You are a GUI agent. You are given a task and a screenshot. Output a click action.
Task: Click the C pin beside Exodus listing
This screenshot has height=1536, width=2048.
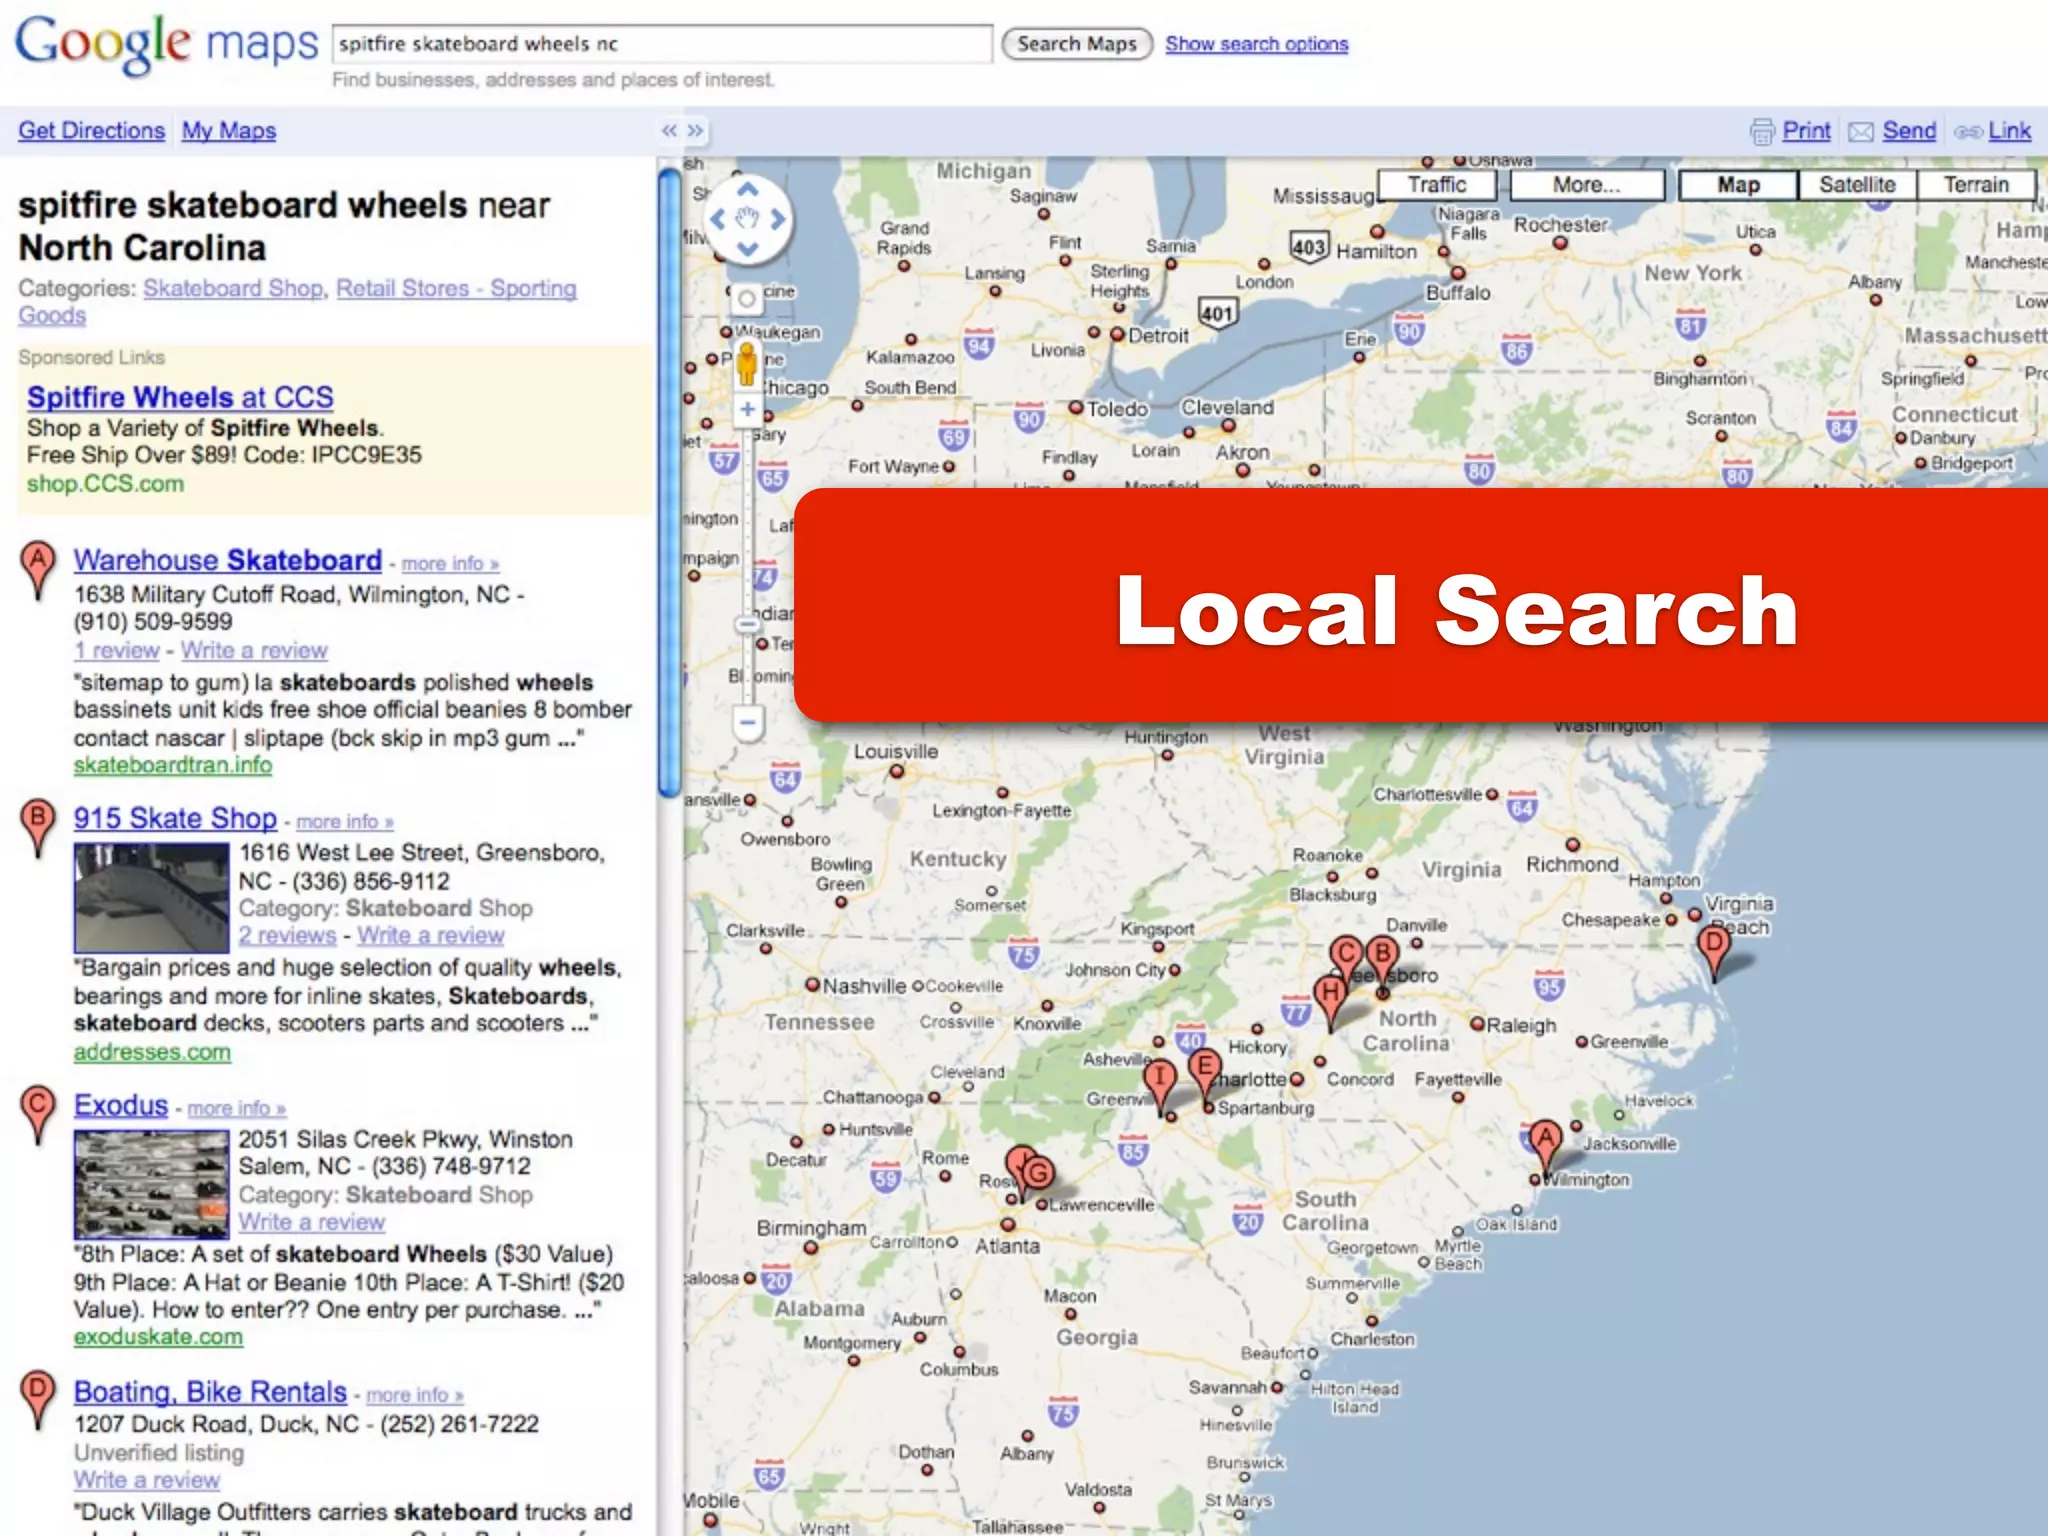(38, 1114)
